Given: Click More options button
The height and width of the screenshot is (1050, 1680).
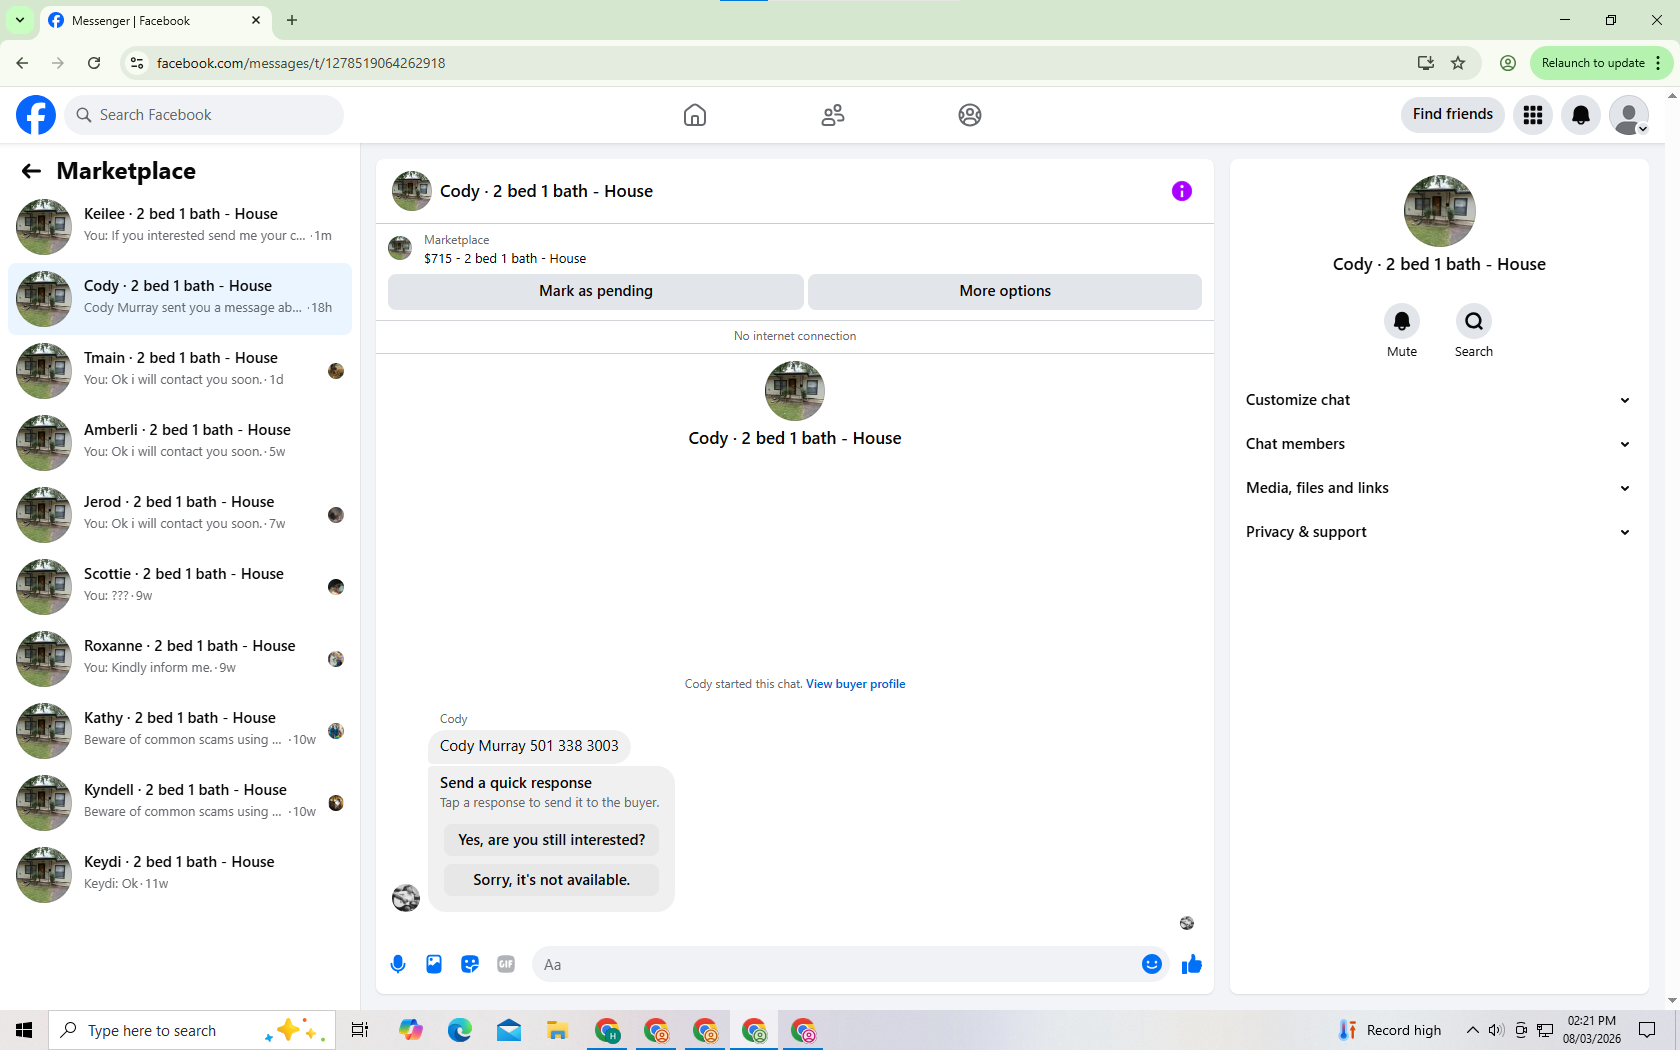Looking at the screenshot, I should click(x=1005, y=291).
